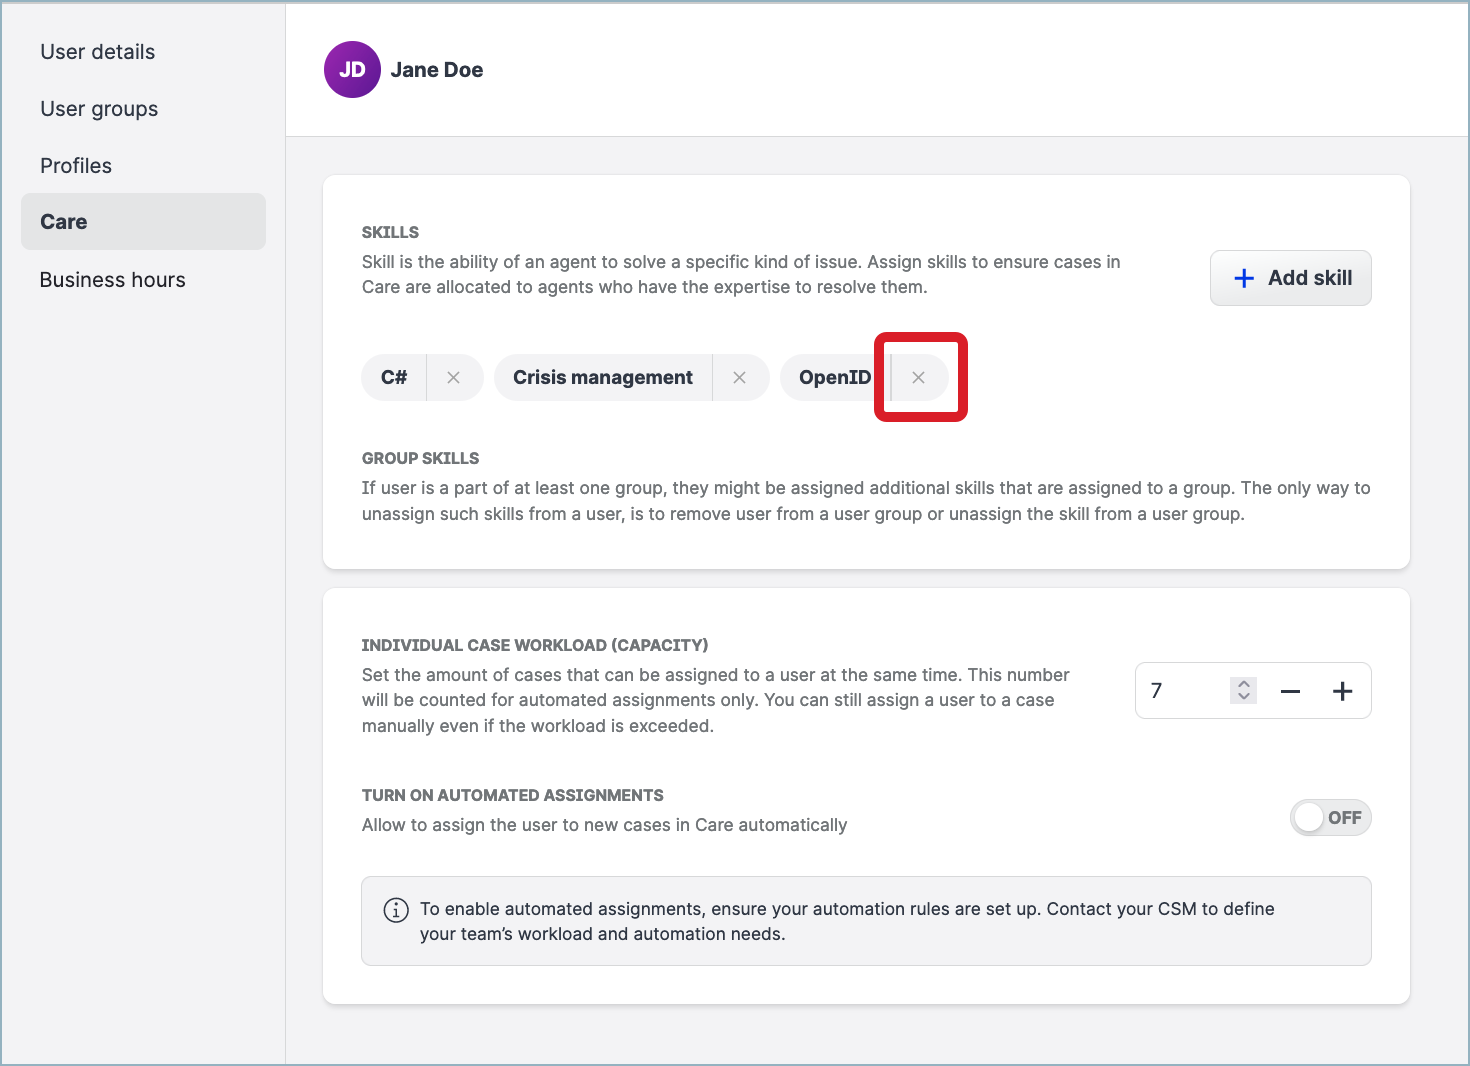Click the Add skill button
Screen dimensions: 1470x1066
click(x=1291, y=278)
